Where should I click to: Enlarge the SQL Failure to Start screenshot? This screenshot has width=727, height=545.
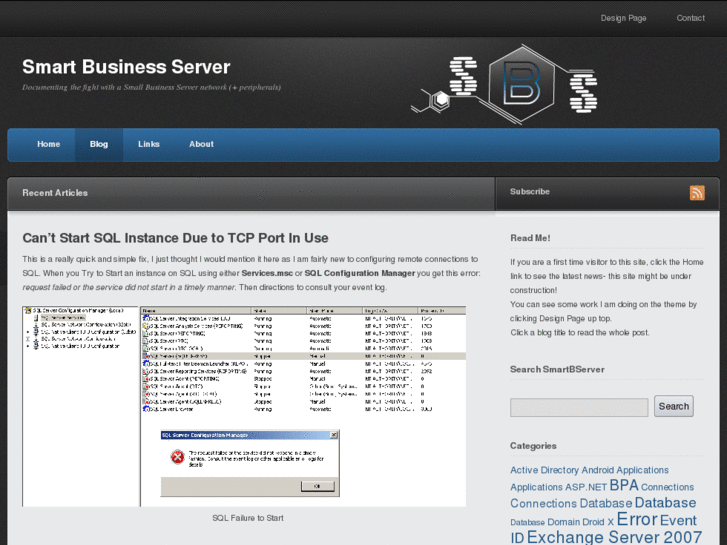click(x=244, y=406)
